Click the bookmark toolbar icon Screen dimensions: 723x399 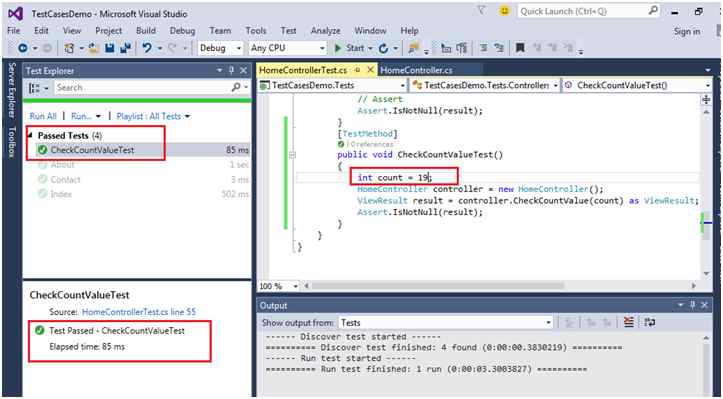coord(520,48)
